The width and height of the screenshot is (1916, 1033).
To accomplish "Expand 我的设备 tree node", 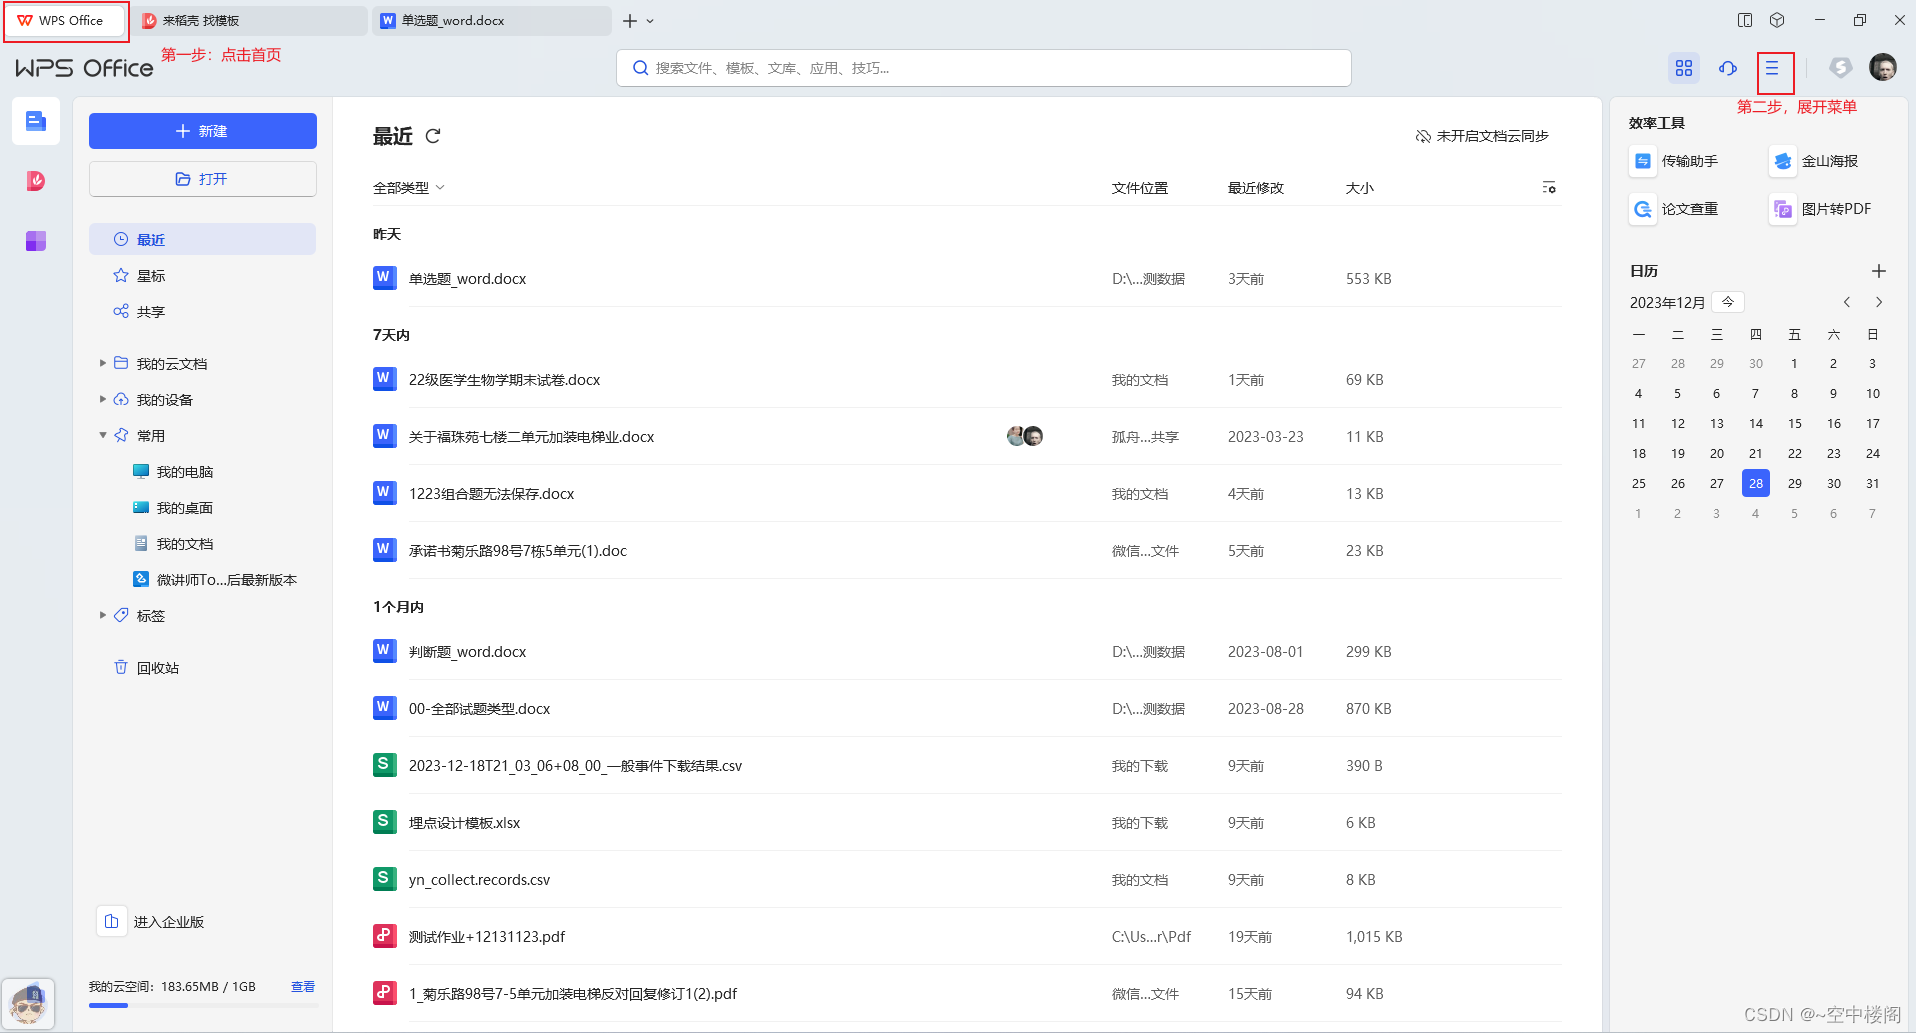I will (102, 399).
